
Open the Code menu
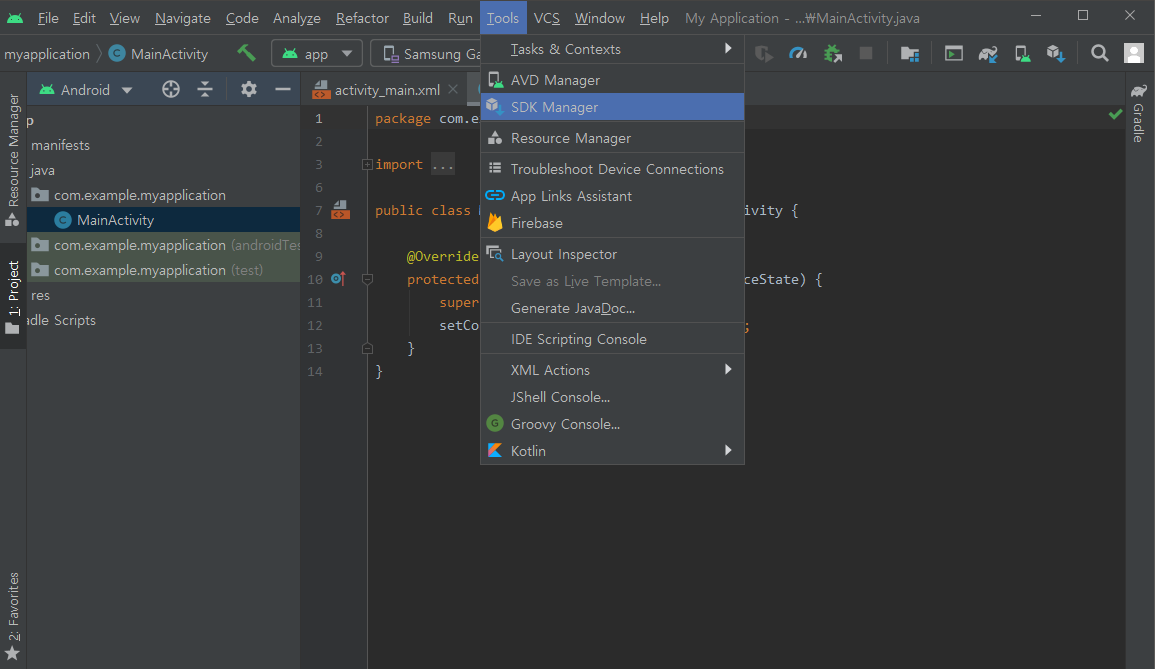(x=242, y=18)
